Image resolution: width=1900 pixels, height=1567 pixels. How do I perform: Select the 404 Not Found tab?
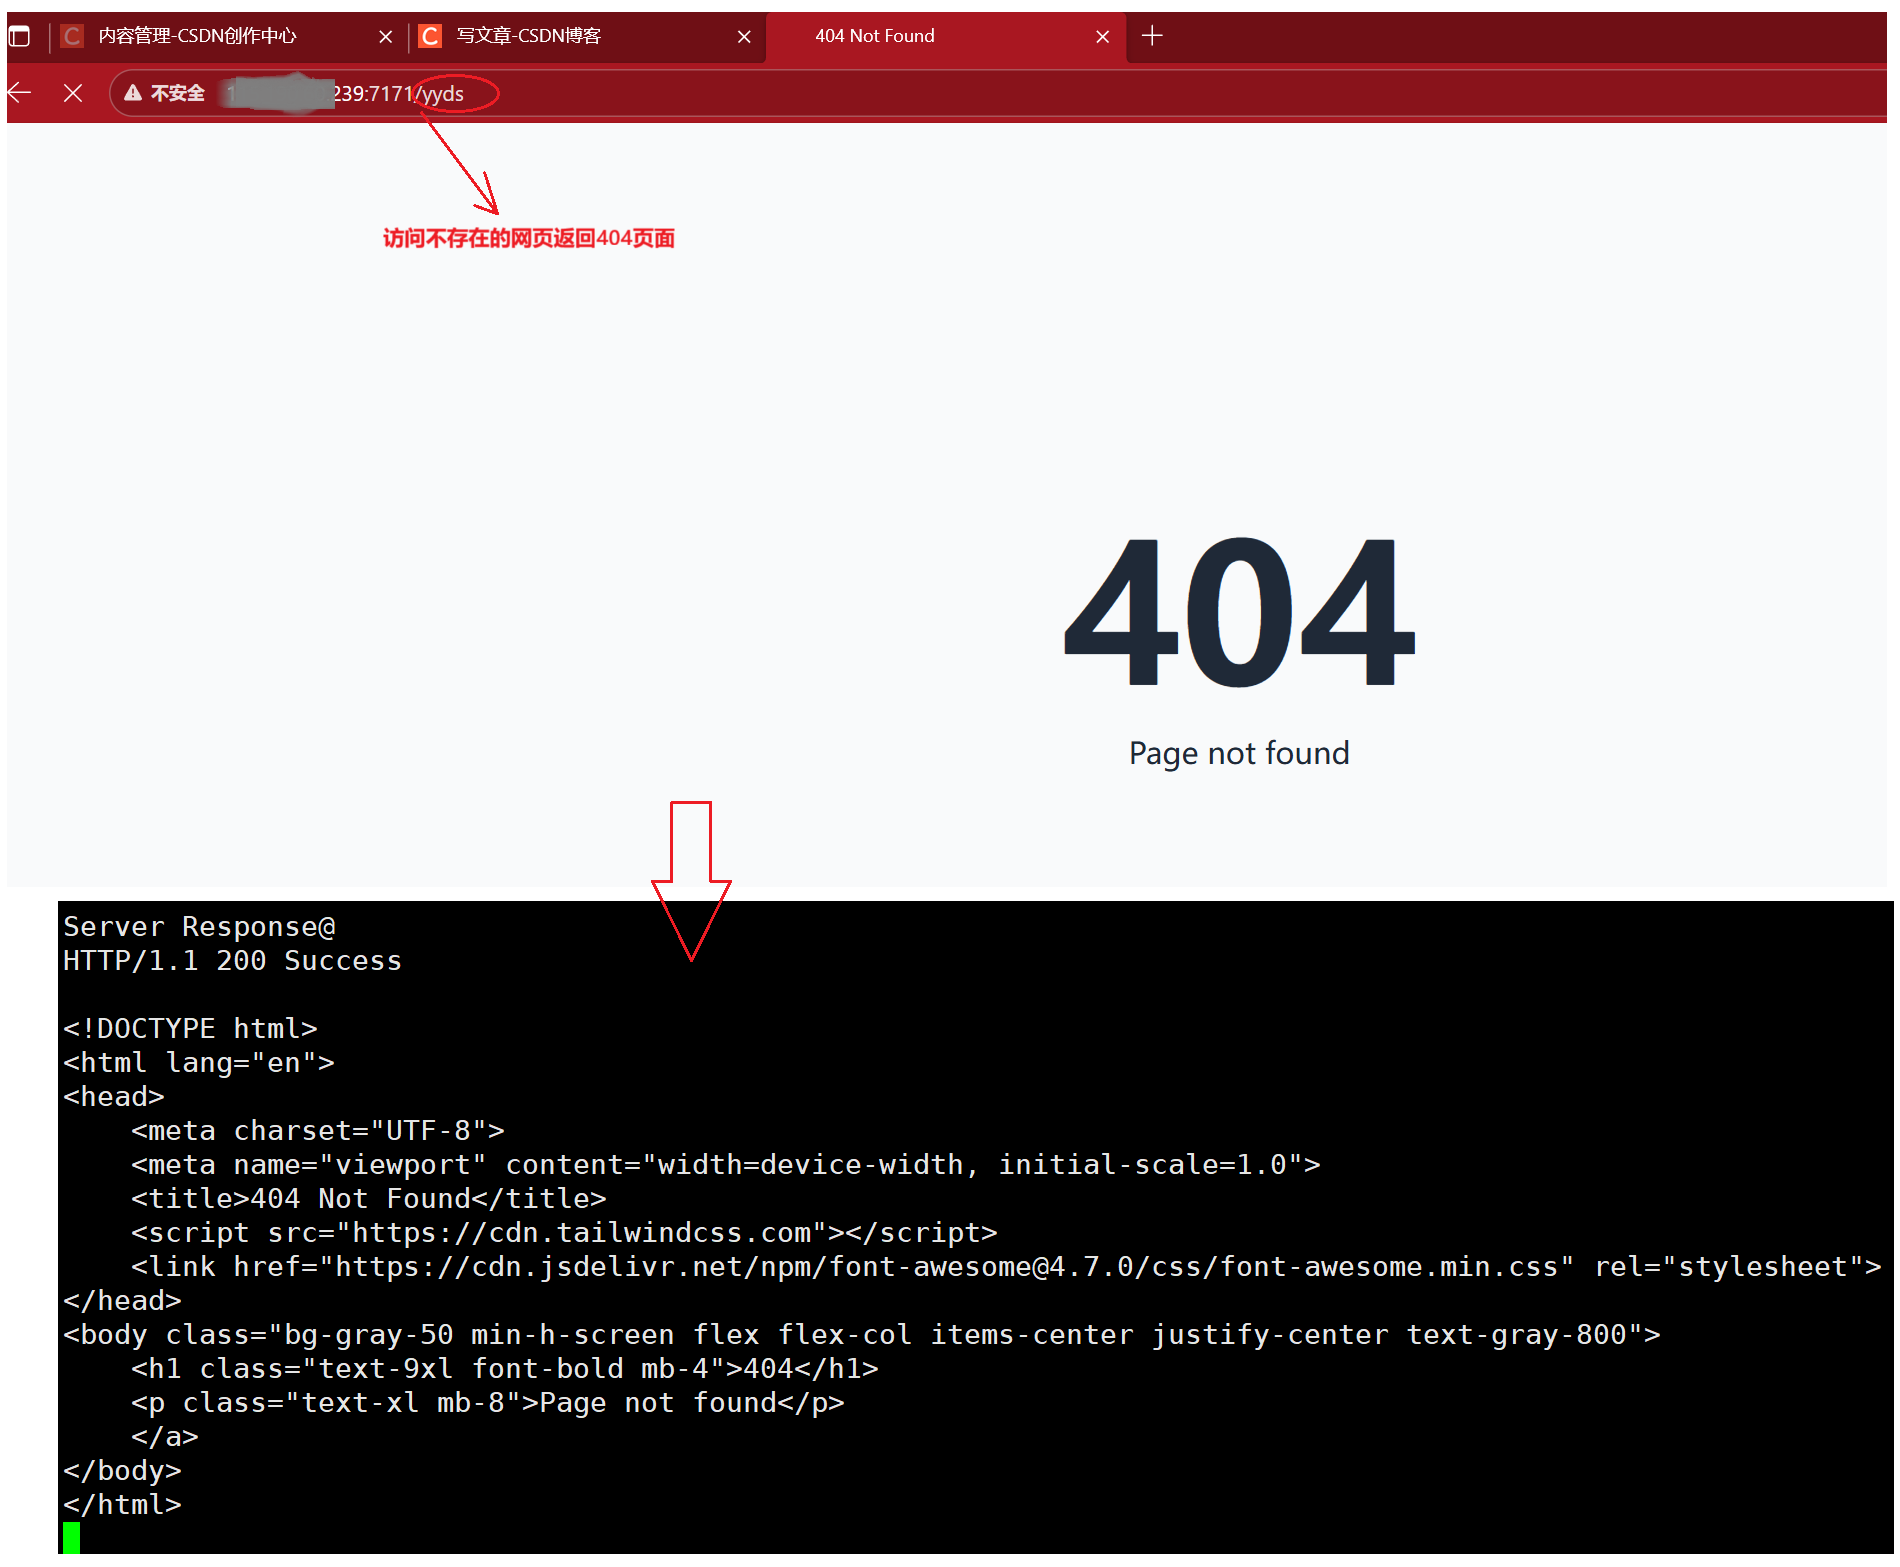(x=945, y=36)
